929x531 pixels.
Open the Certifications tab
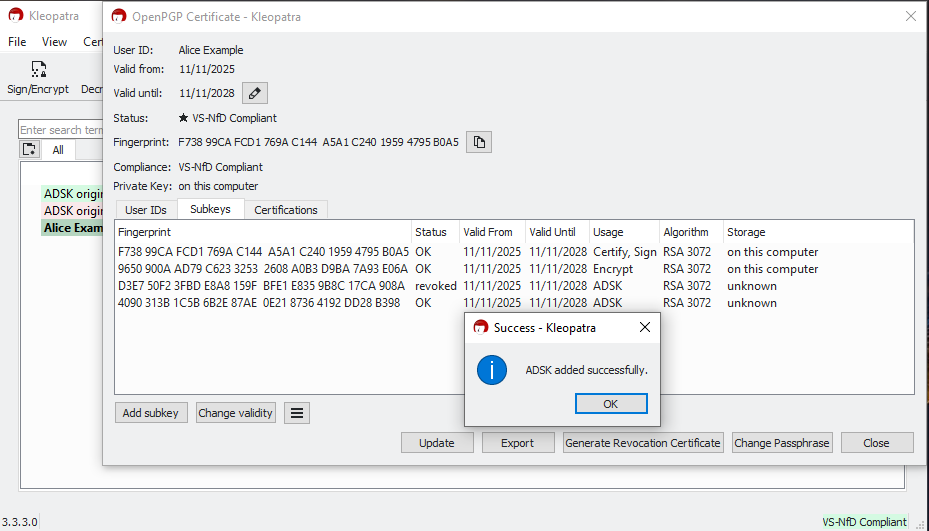pos(286,210)
